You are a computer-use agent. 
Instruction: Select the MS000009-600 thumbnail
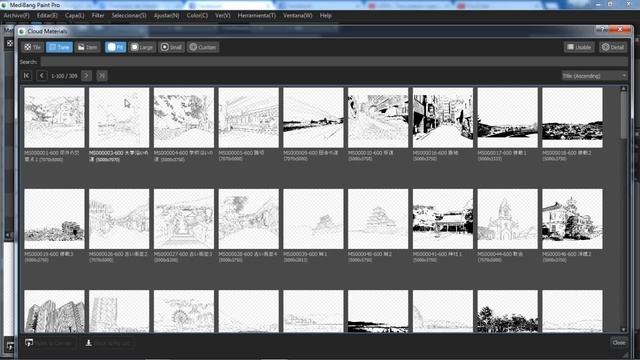coord(313,118)
